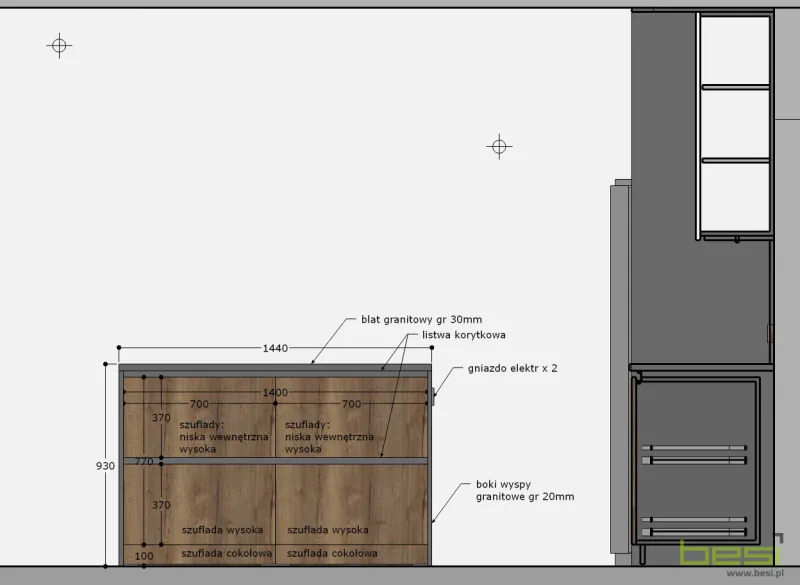Select the left "szuflada wysoka" label

click(222, 530)
